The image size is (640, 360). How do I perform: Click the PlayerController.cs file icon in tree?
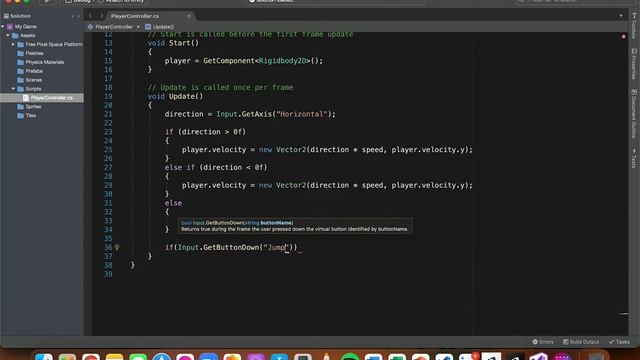[26, 98]
